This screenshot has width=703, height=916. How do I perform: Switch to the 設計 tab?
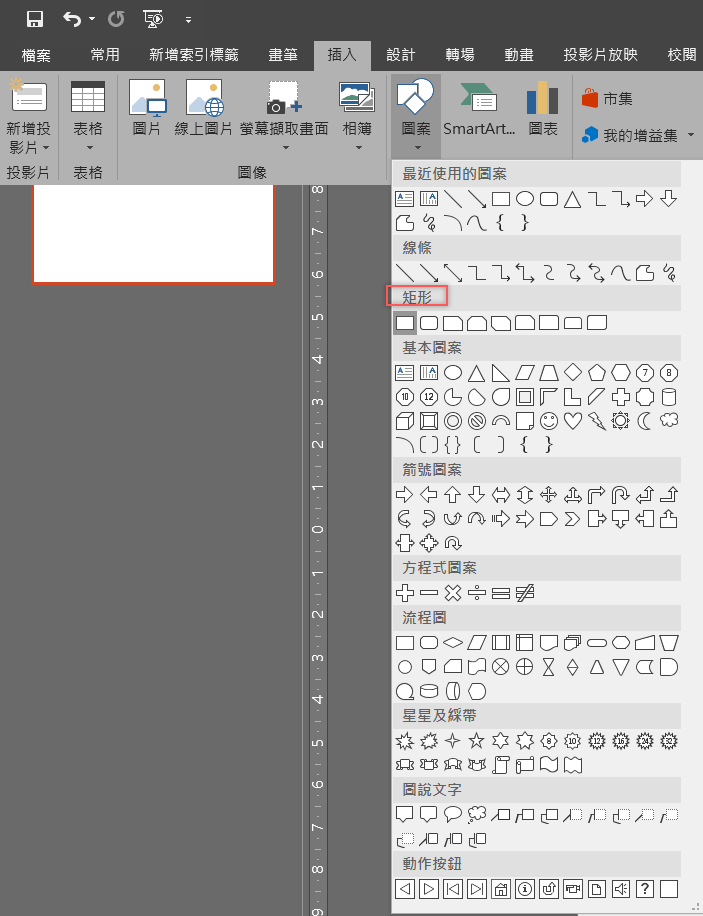401,55
